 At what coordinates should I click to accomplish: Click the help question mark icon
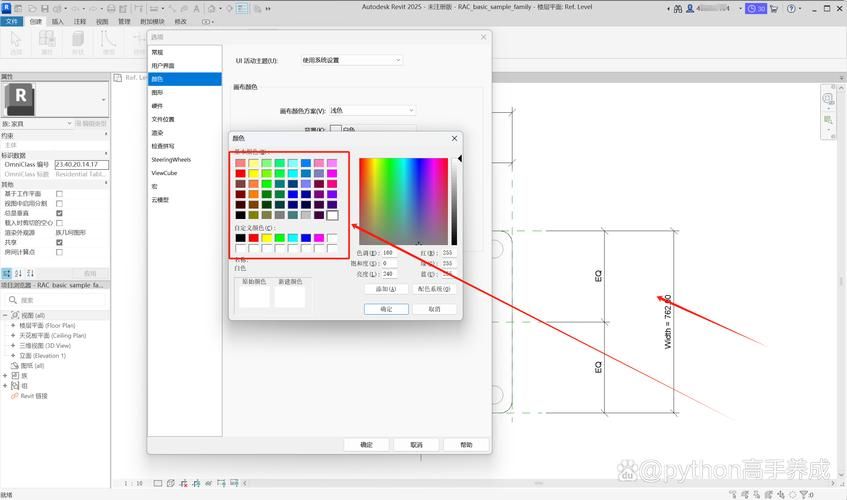pos(791,9)
